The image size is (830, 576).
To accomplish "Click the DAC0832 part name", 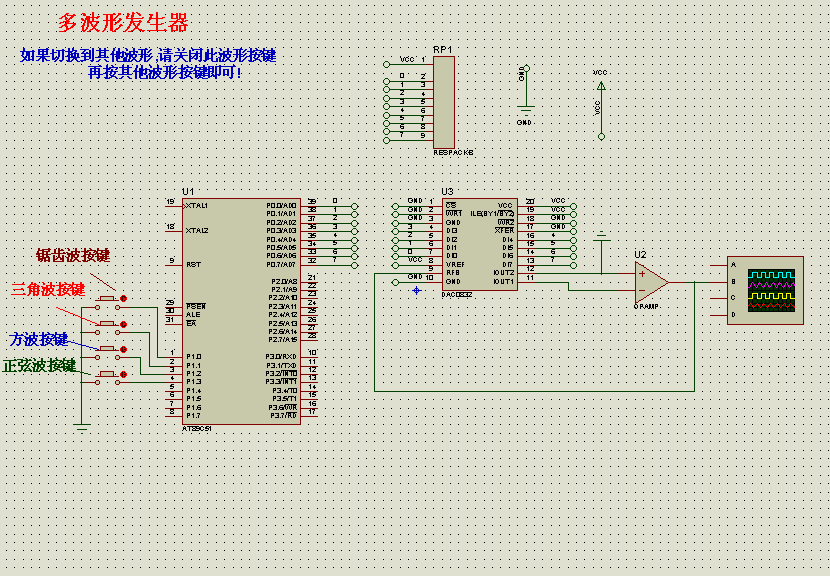I will (x=456, y=294).
